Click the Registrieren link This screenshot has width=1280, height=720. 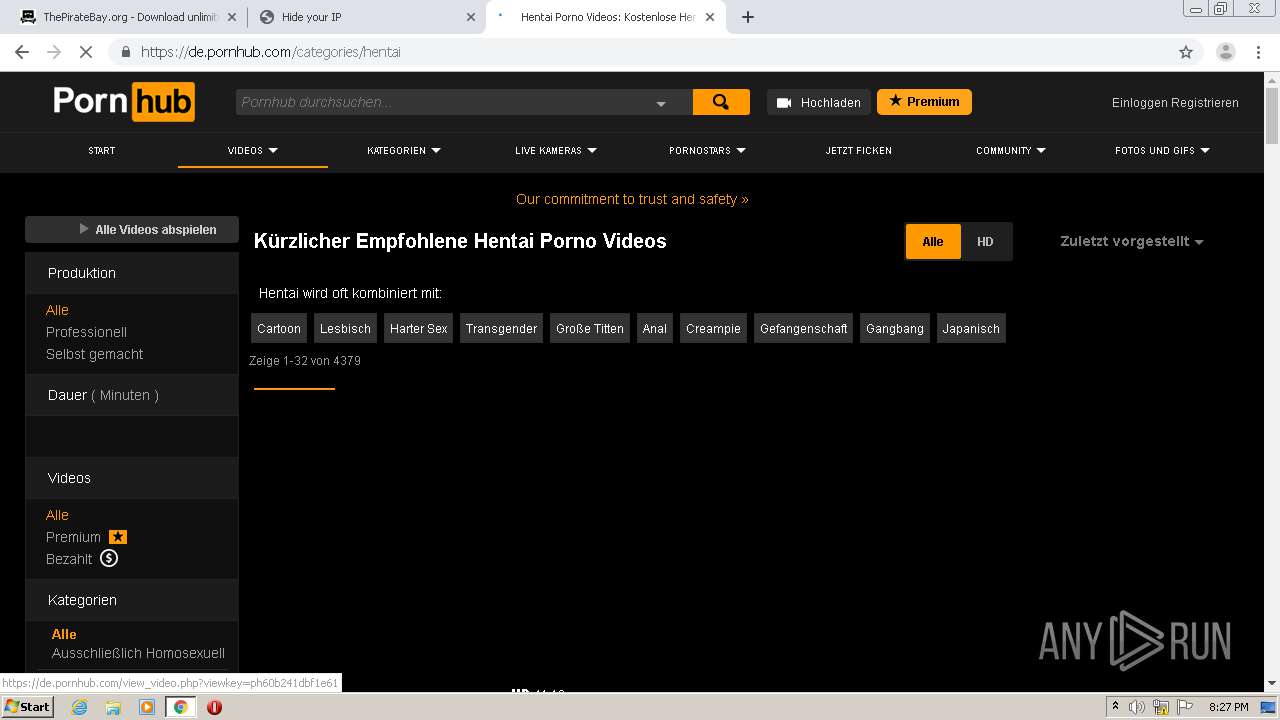tap(1205, 103)
